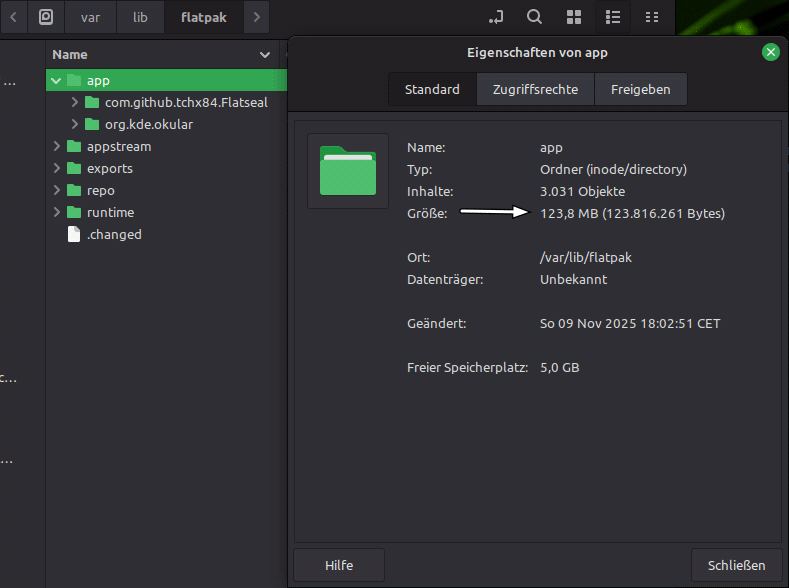Viewport: 789px width, 588px height.
Task: Click the location value /var/lib/flatpak
Action: [586, 258]
